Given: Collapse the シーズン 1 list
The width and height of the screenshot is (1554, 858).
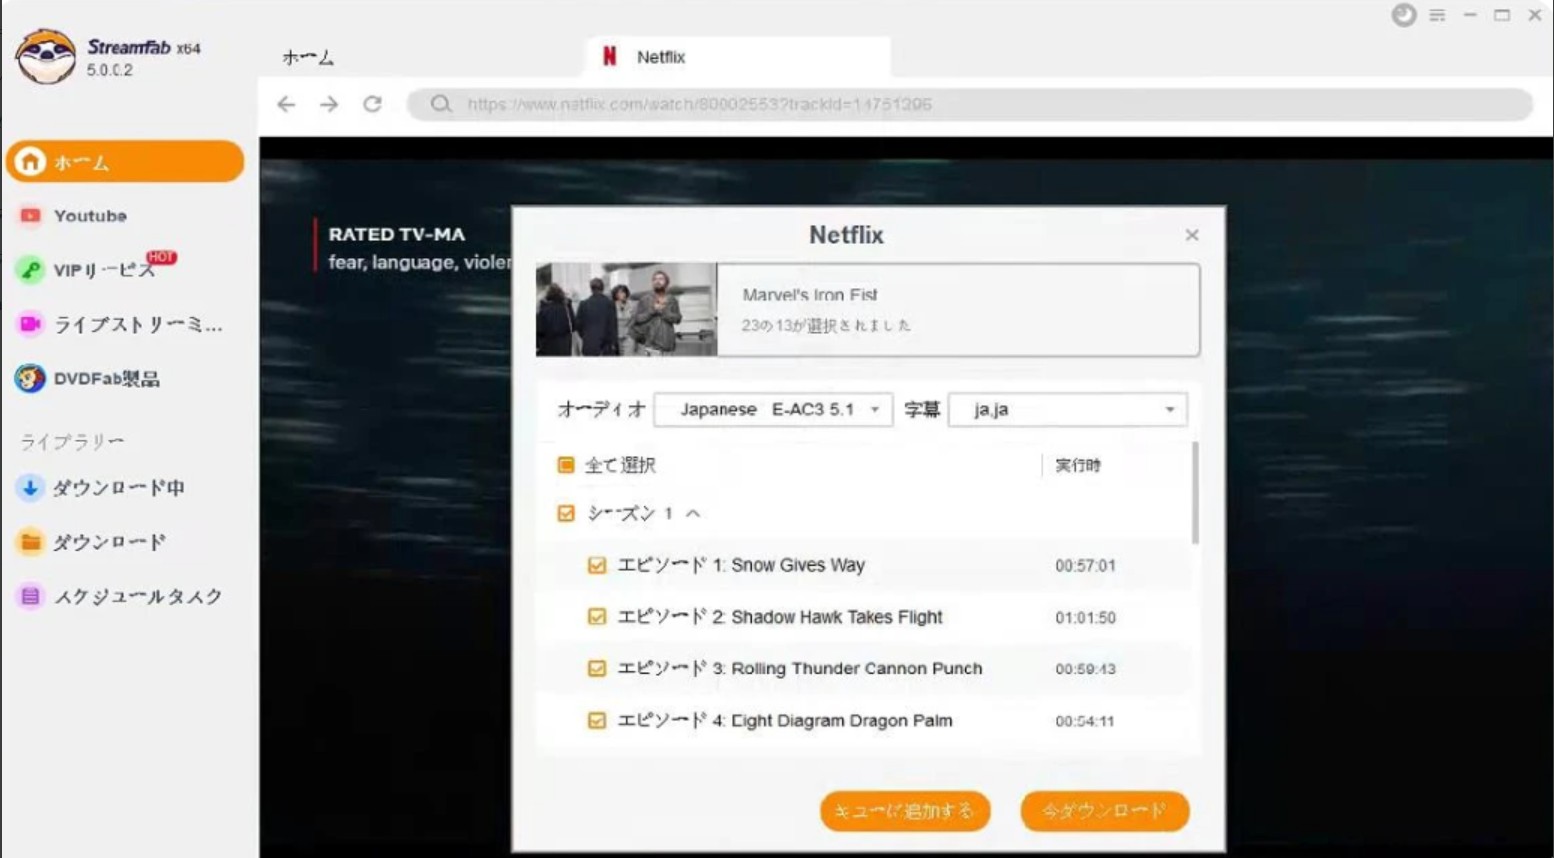Looking at the screenshot, I should point(693,513).
